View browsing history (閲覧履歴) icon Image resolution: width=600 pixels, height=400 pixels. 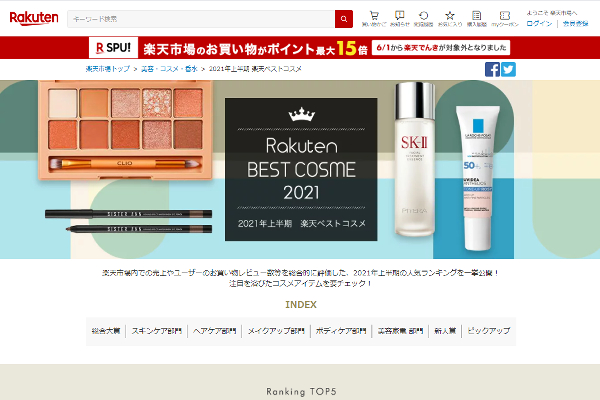[424, 18]
